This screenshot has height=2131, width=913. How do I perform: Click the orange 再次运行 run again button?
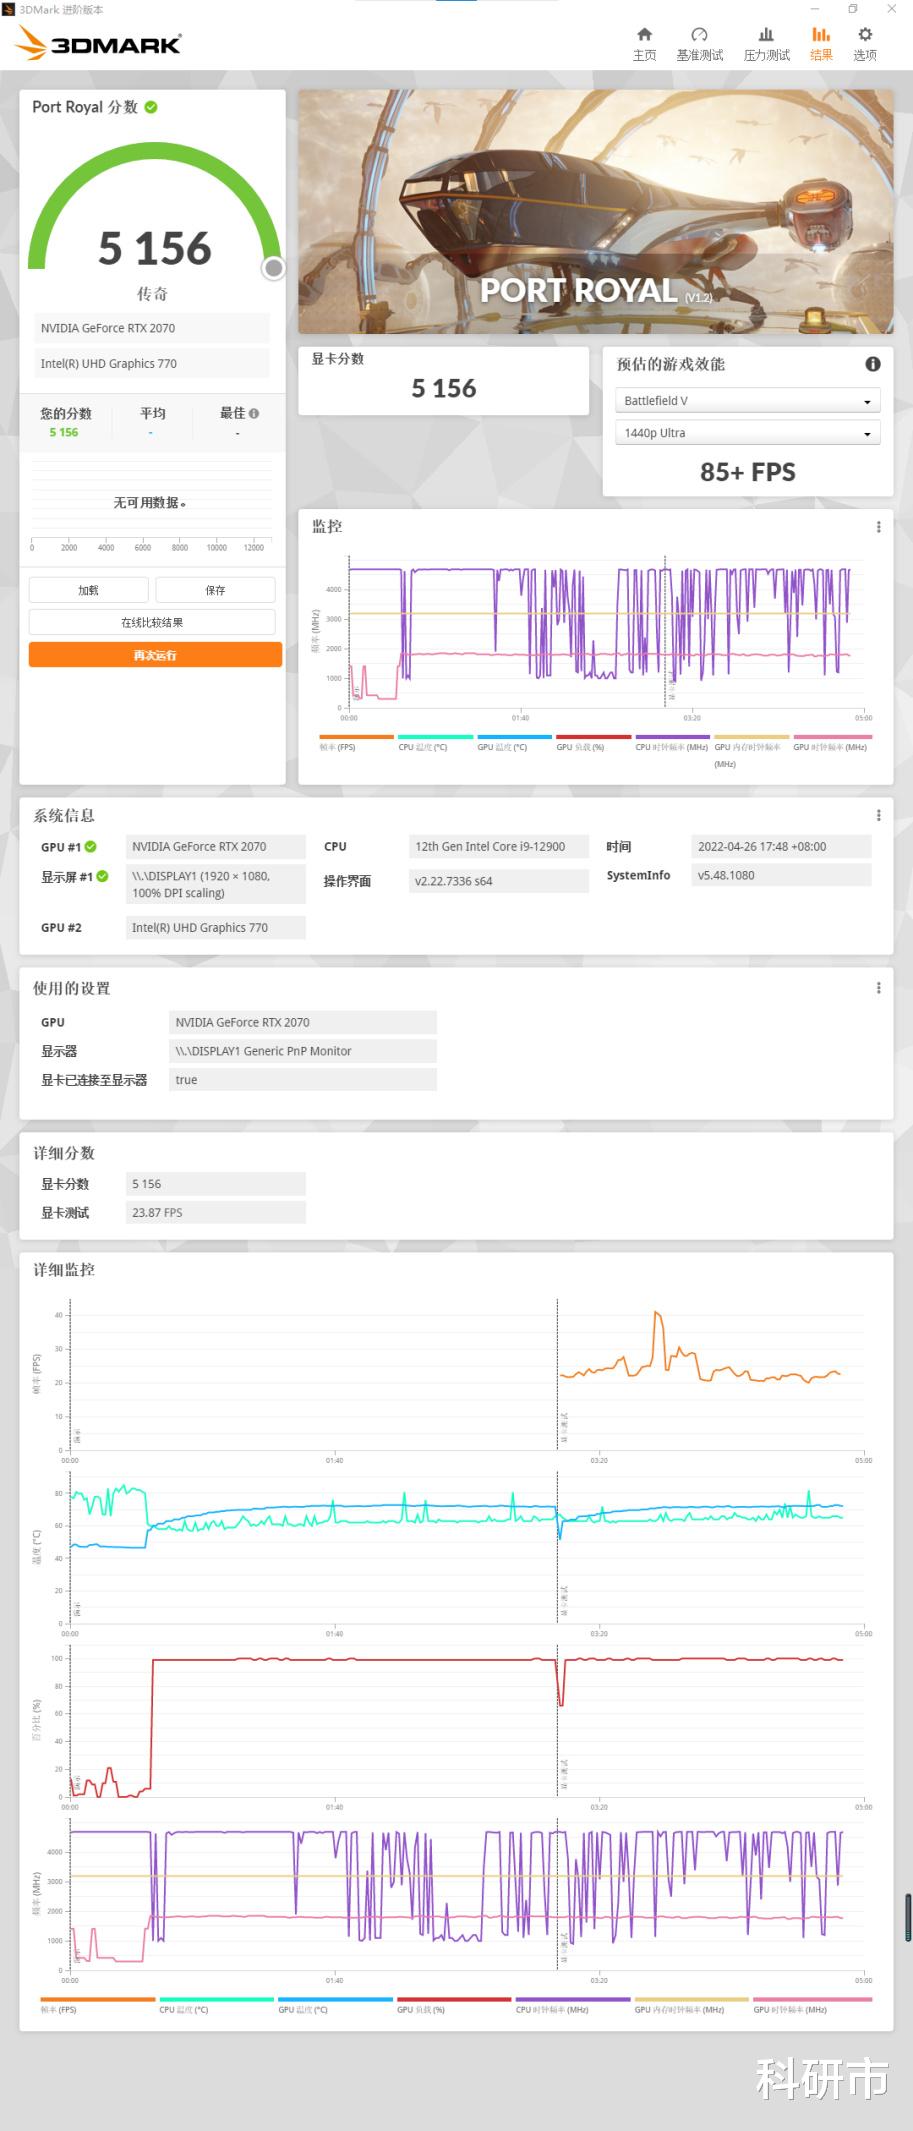(x=155, y=655)
